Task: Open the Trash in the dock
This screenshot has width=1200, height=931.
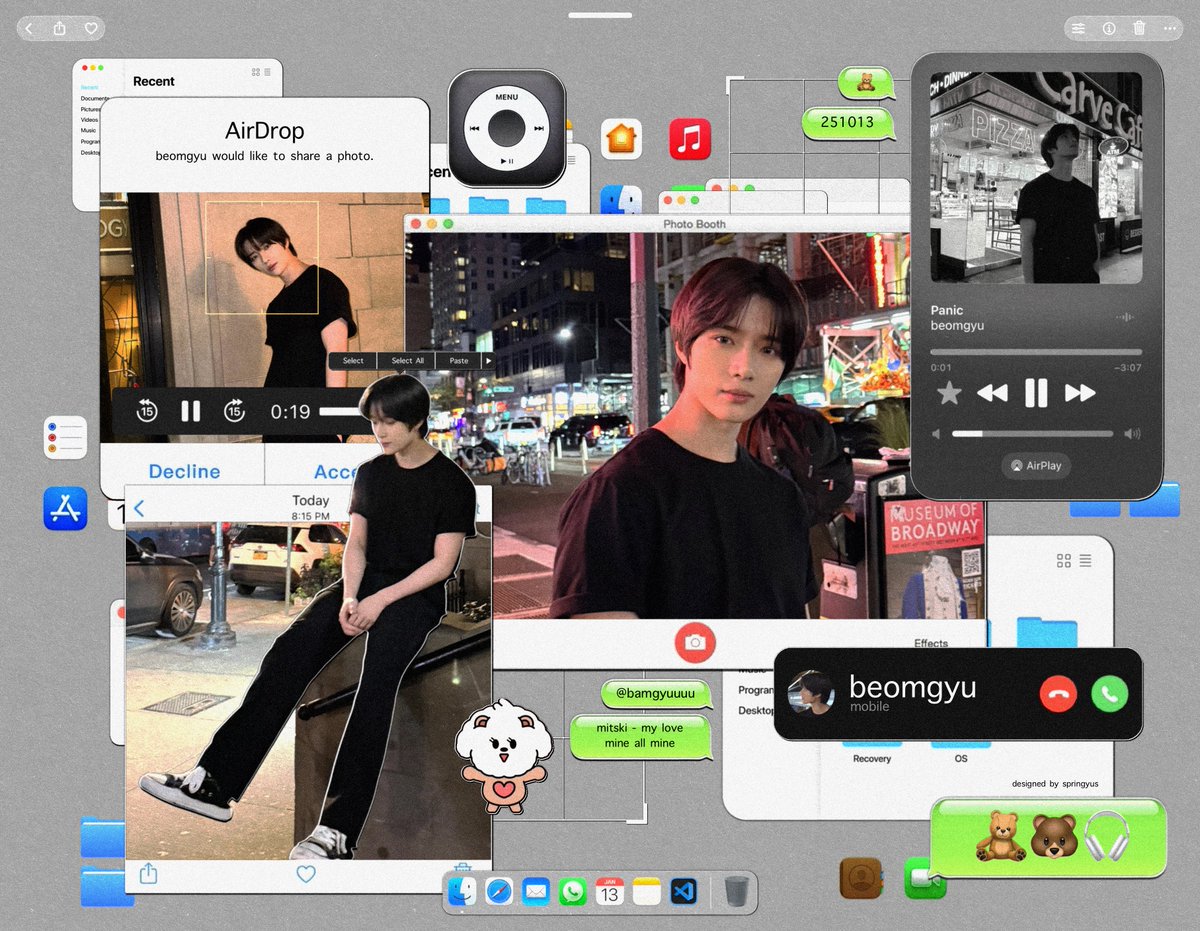Action: coord(736,891)
